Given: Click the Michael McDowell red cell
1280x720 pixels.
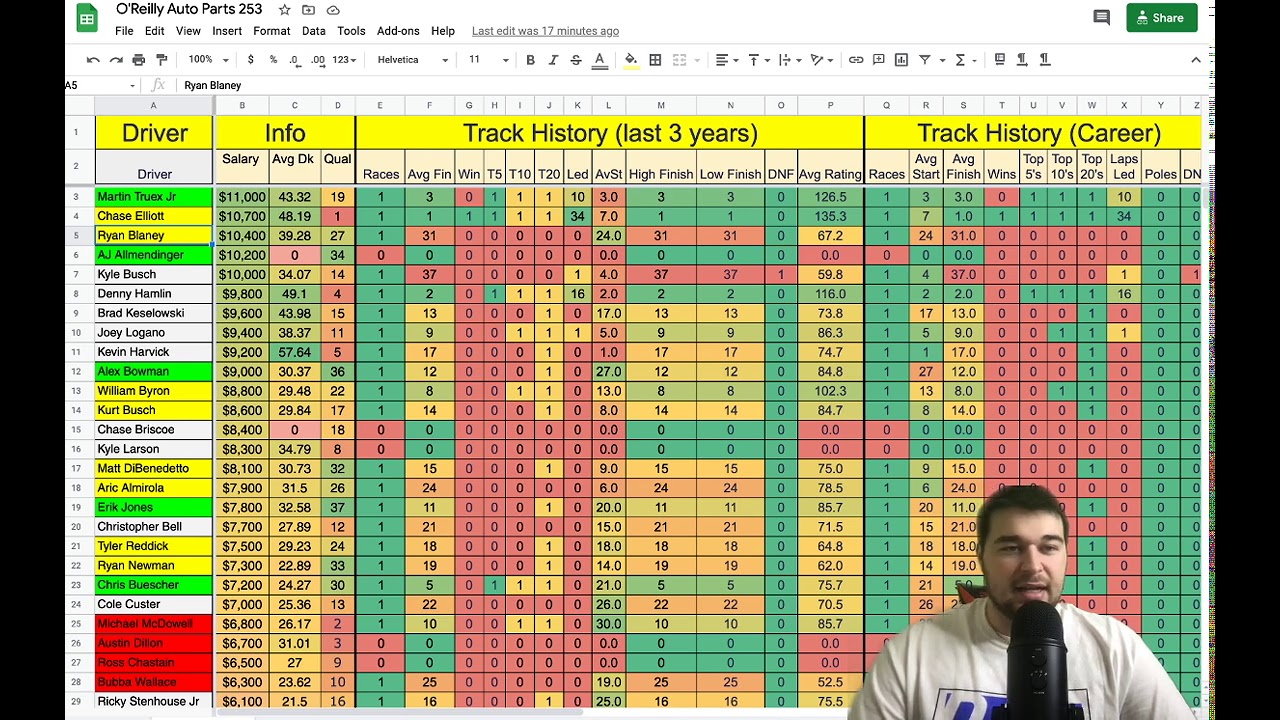Looking at the screenshot, I should point(154,624).
